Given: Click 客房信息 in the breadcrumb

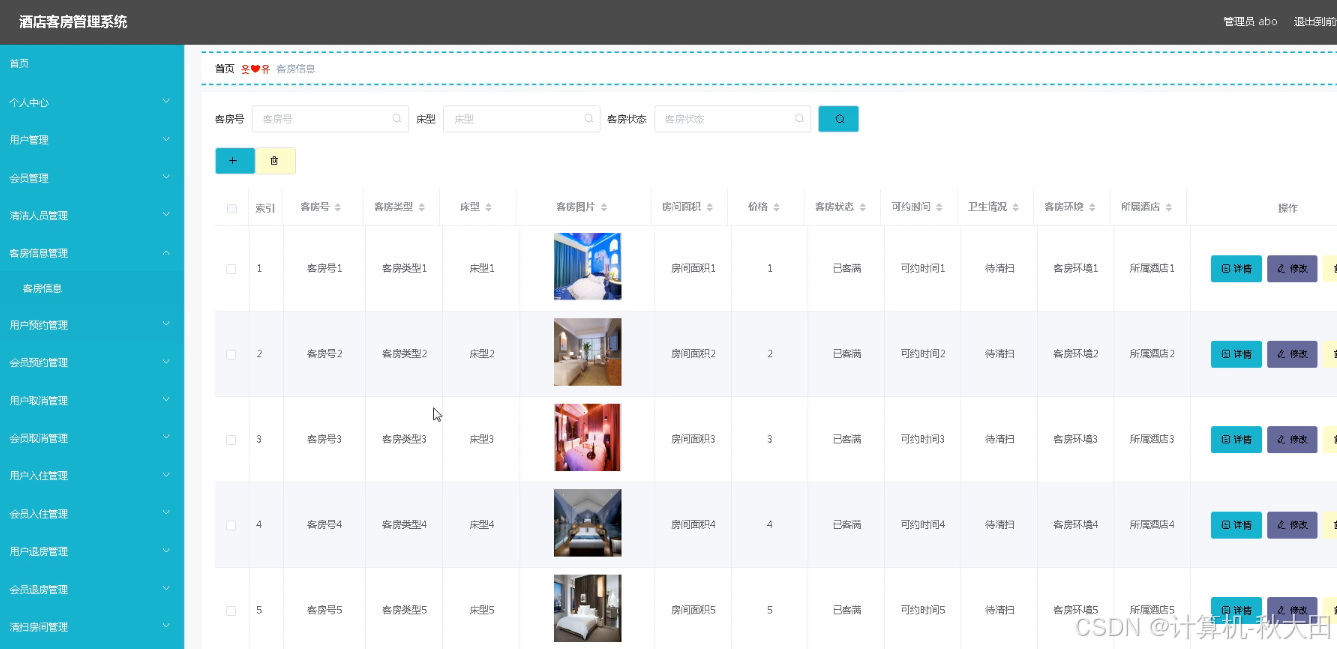Looking at the screenshot, I should (295, 69).
